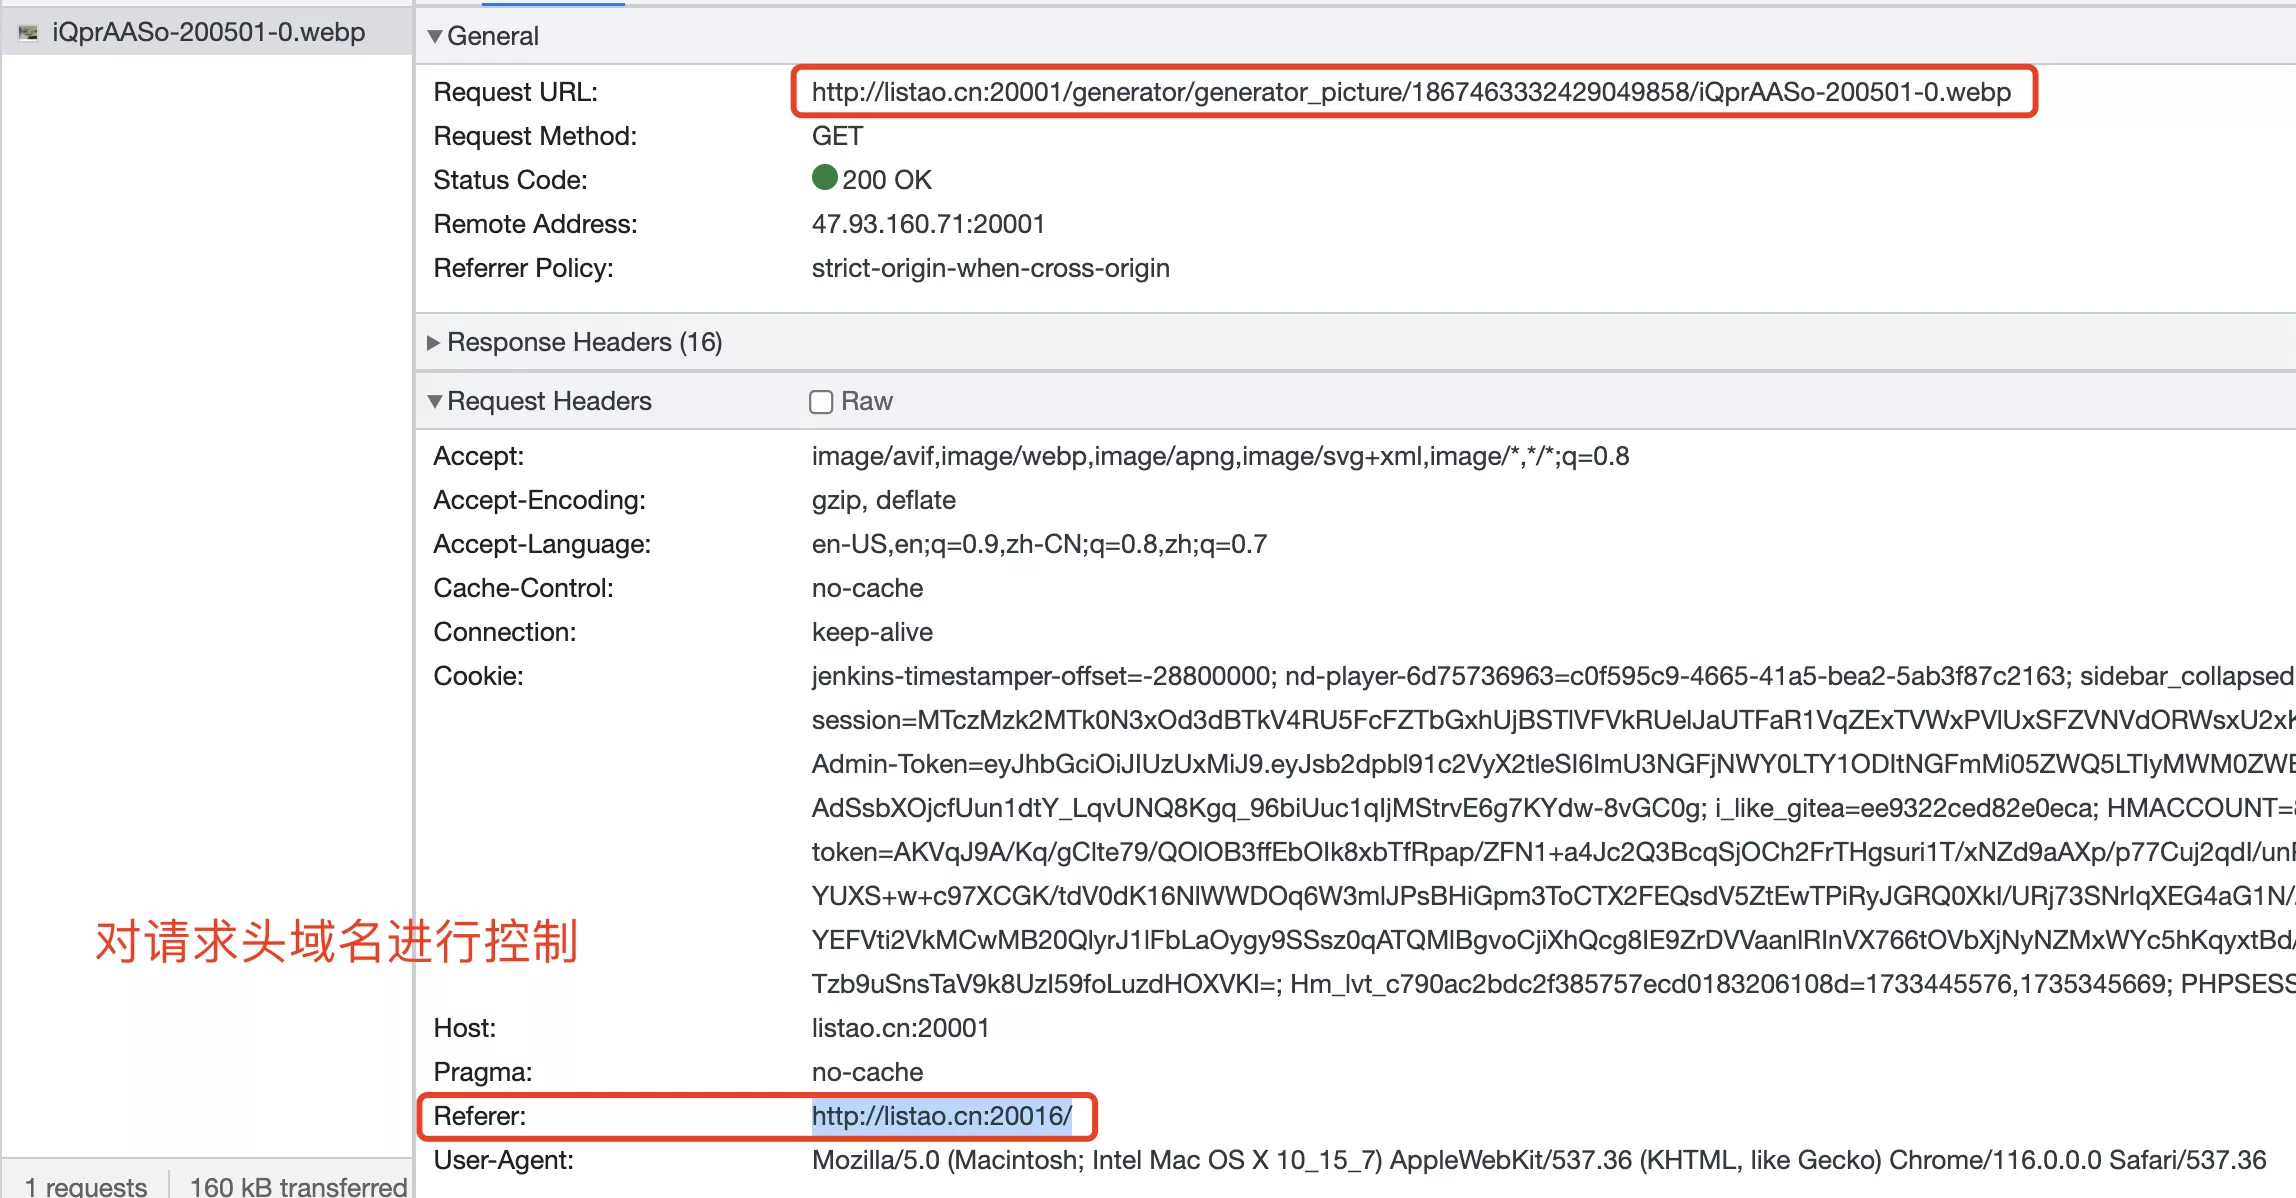Click the gzip, deflate encoding value

click(x=883, y=500)
